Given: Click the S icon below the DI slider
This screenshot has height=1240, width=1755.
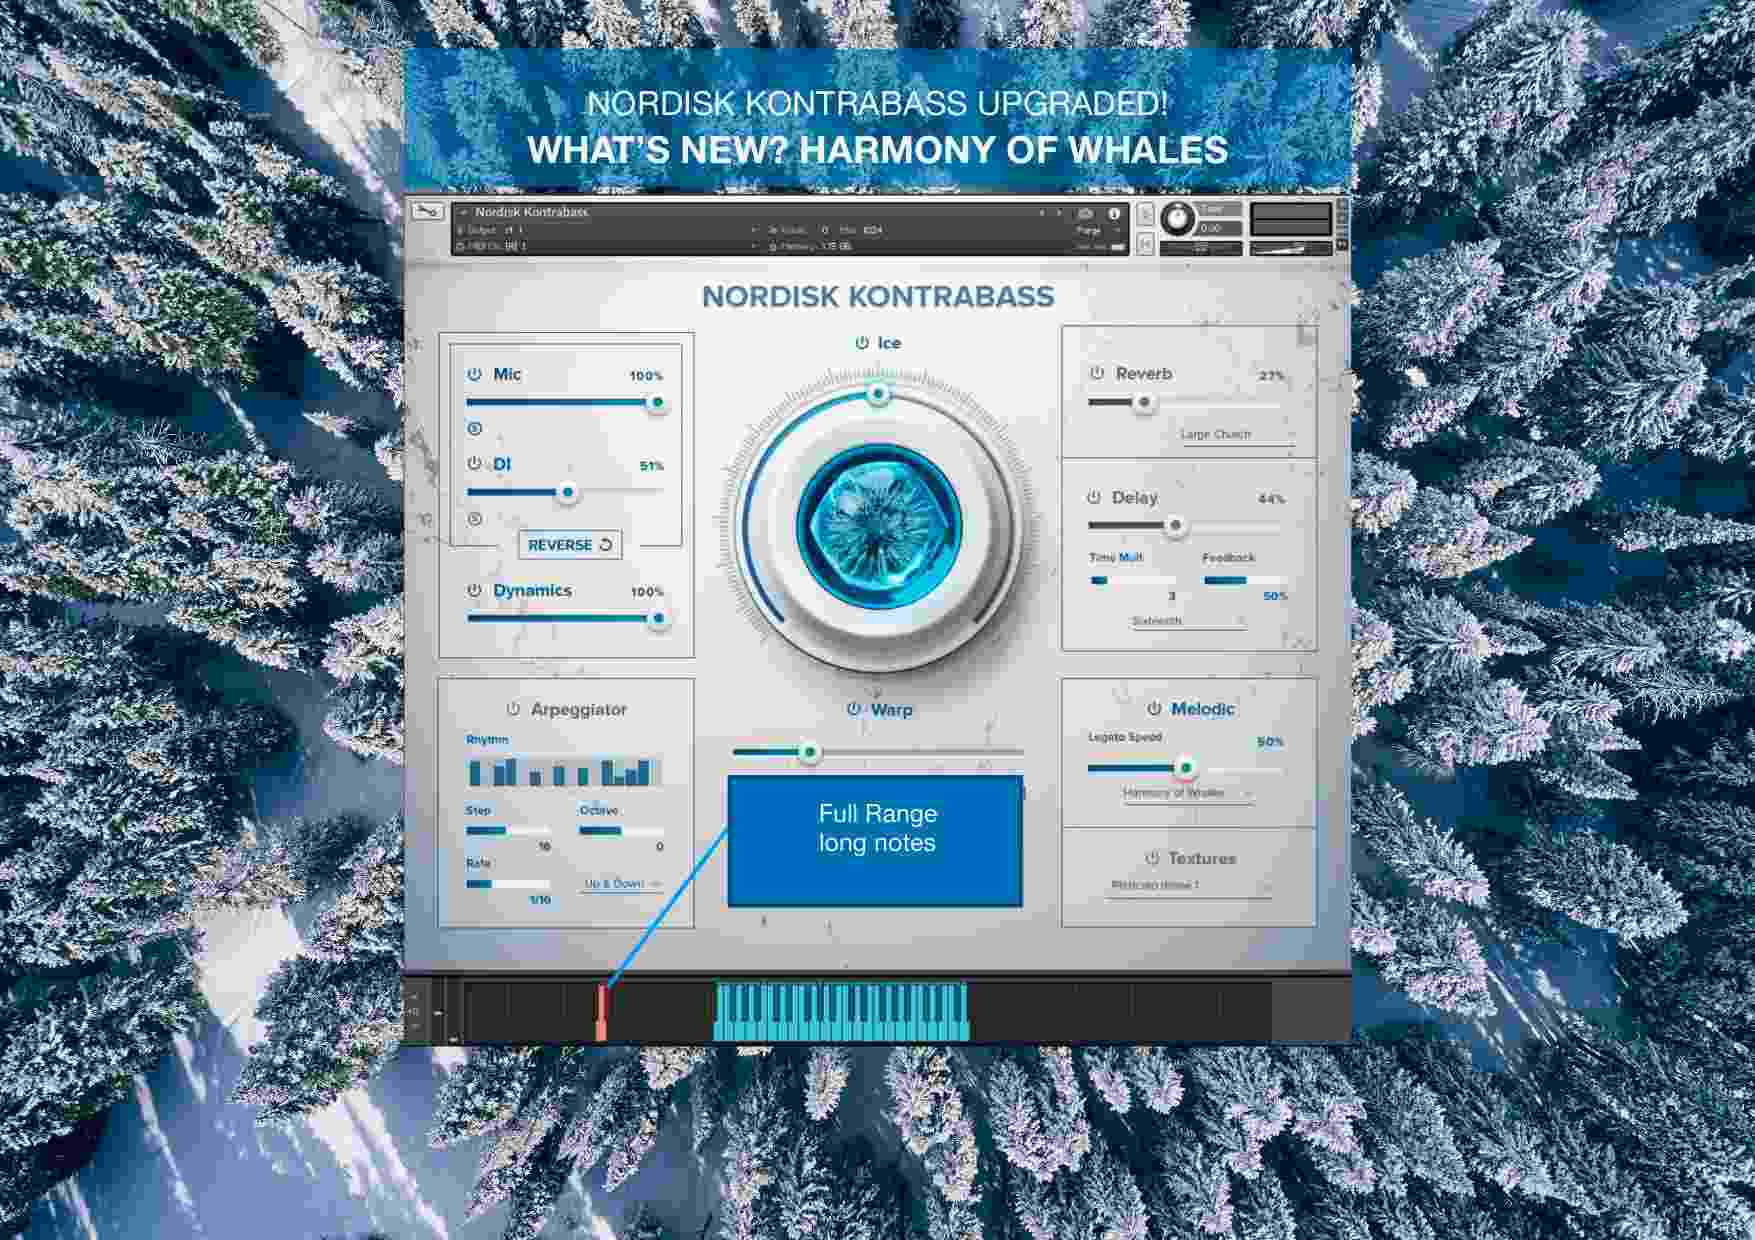Looking at the screenshot, I should click(x=475, y=518).
